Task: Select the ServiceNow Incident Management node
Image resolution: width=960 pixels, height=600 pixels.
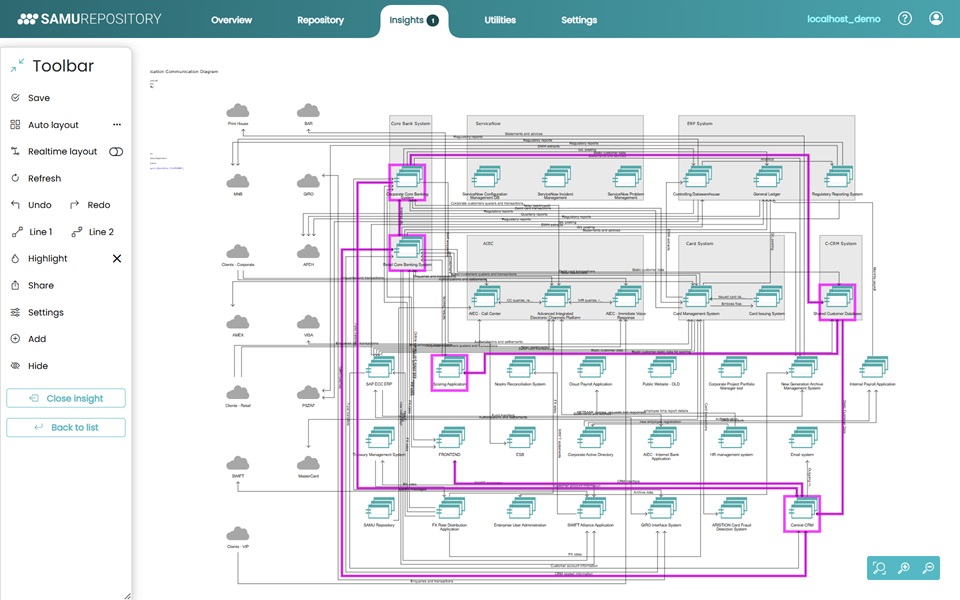Action: click(556, 178)
